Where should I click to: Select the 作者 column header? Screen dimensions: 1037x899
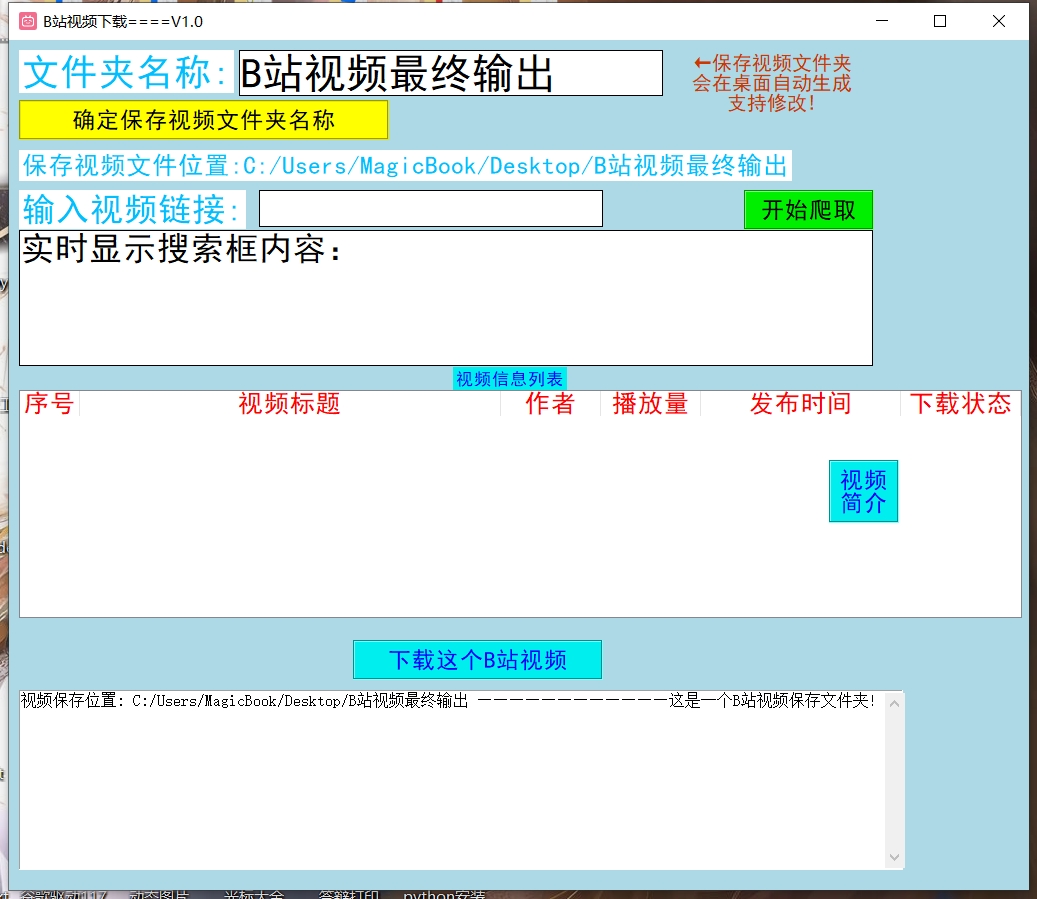[550, 403]
